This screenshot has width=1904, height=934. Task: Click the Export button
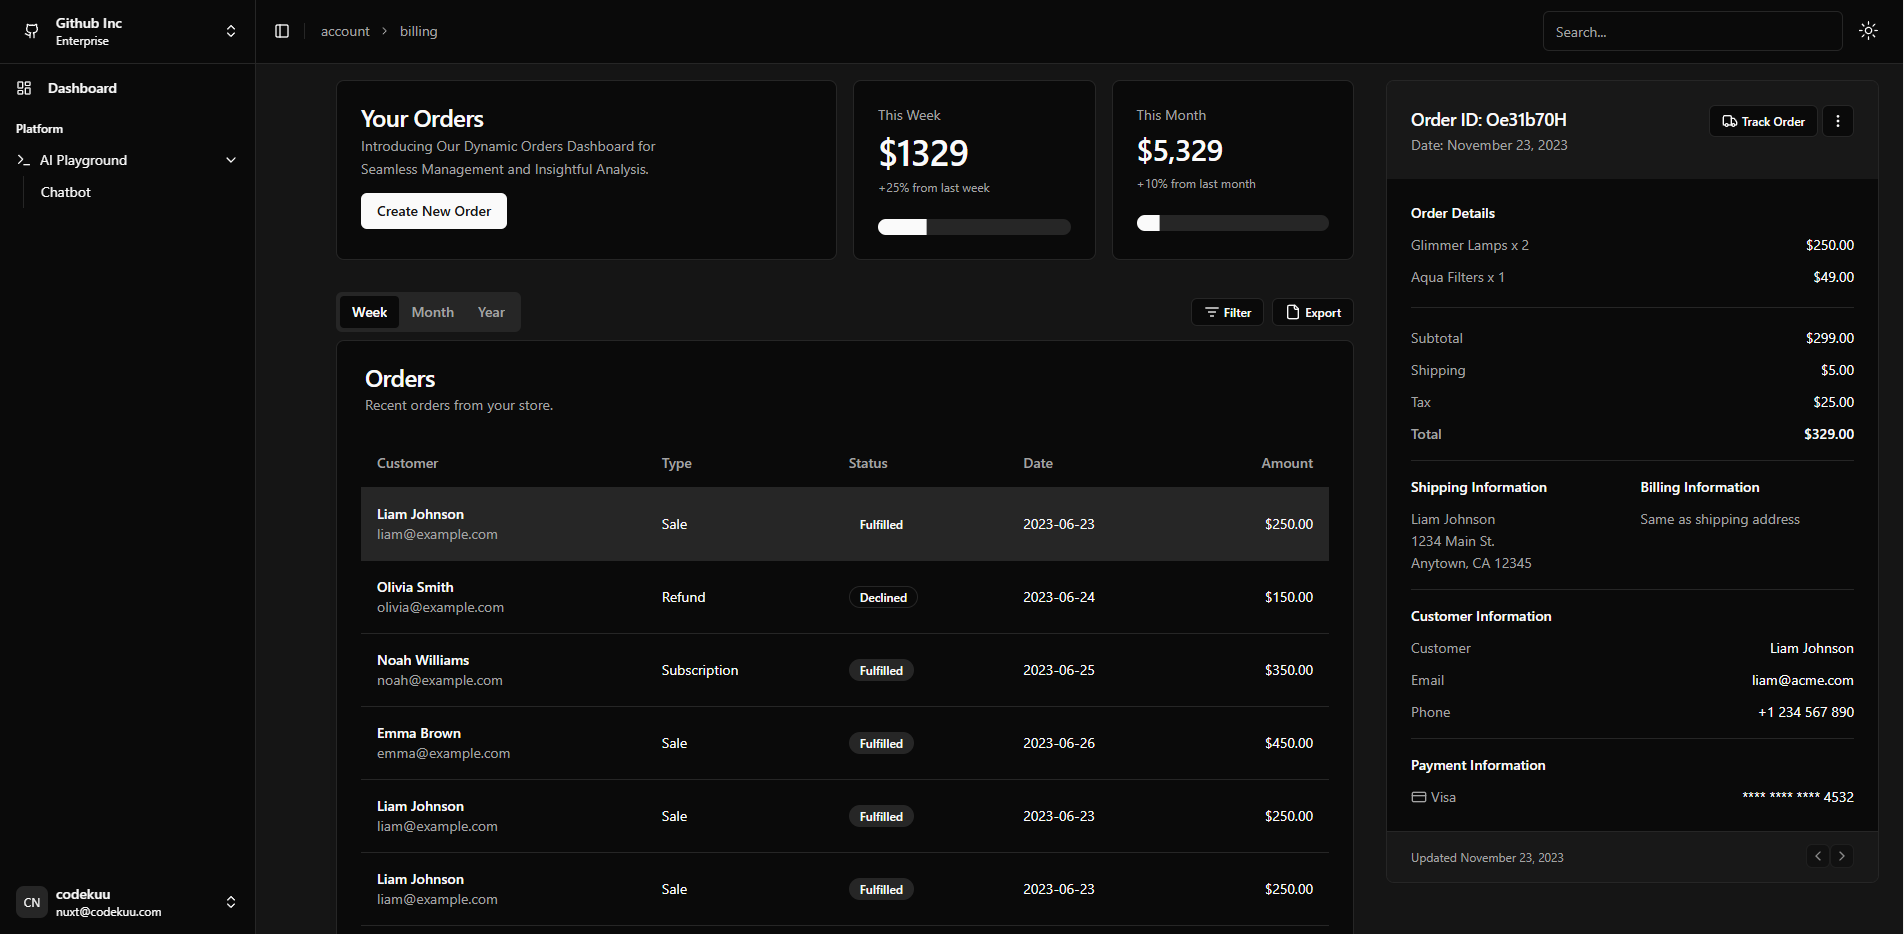1313,312
